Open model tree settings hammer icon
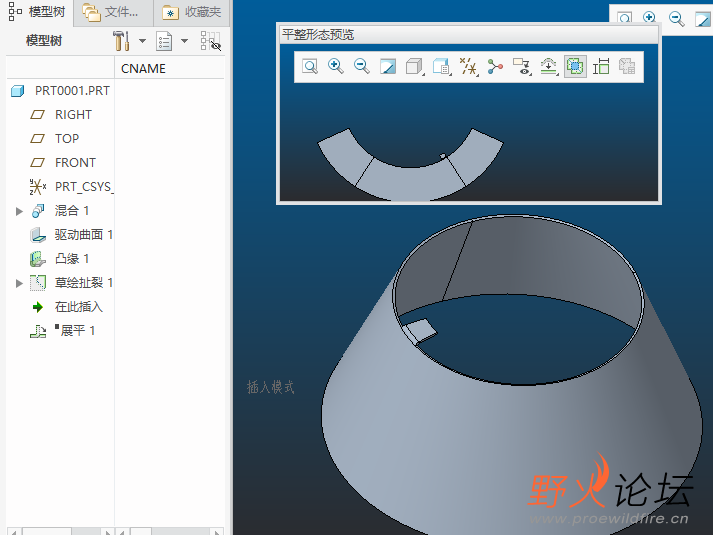 tap(122, 41)
